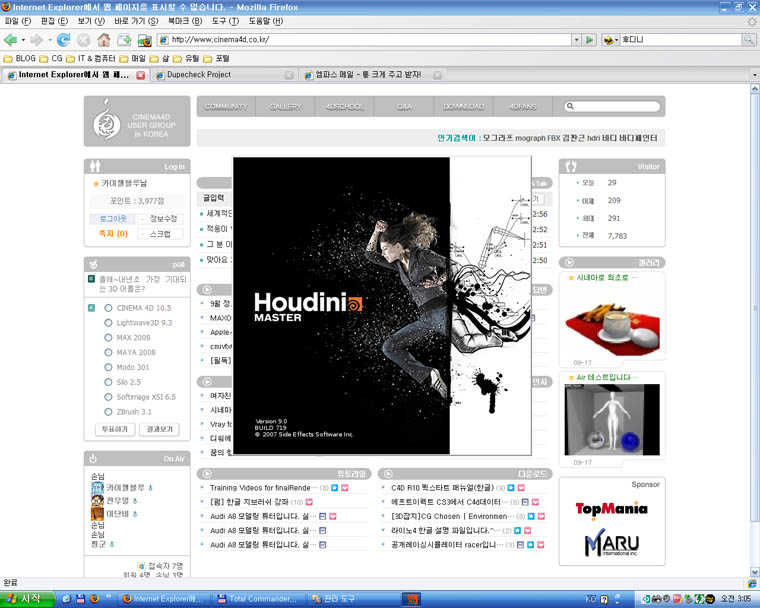760x608 pixels.
Task: Open the COMMUNITY site navigation item
Action: (226, 107)
